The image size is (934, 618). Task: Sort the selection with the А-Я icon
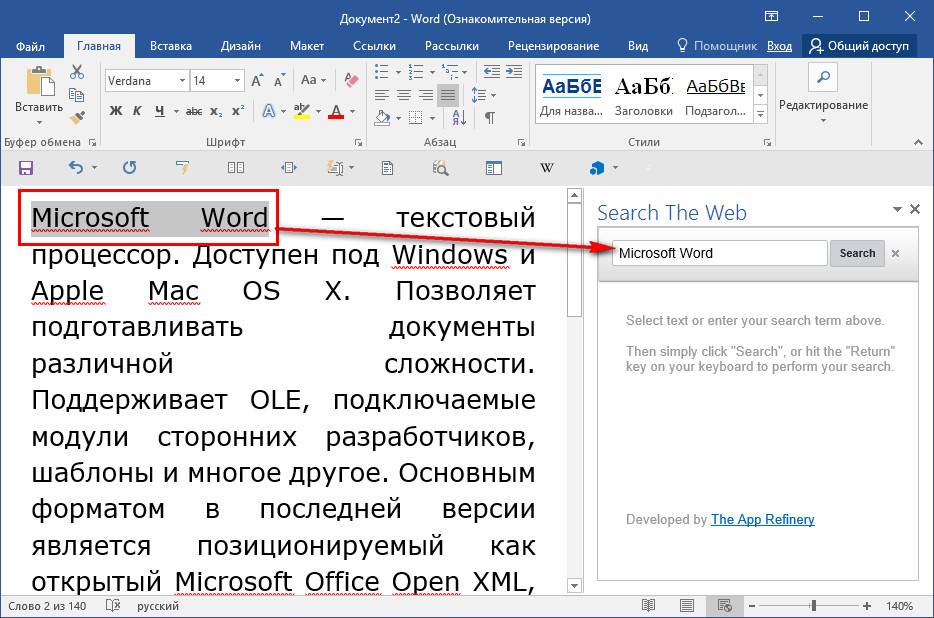pyautogui.click(x=459, y=117)
